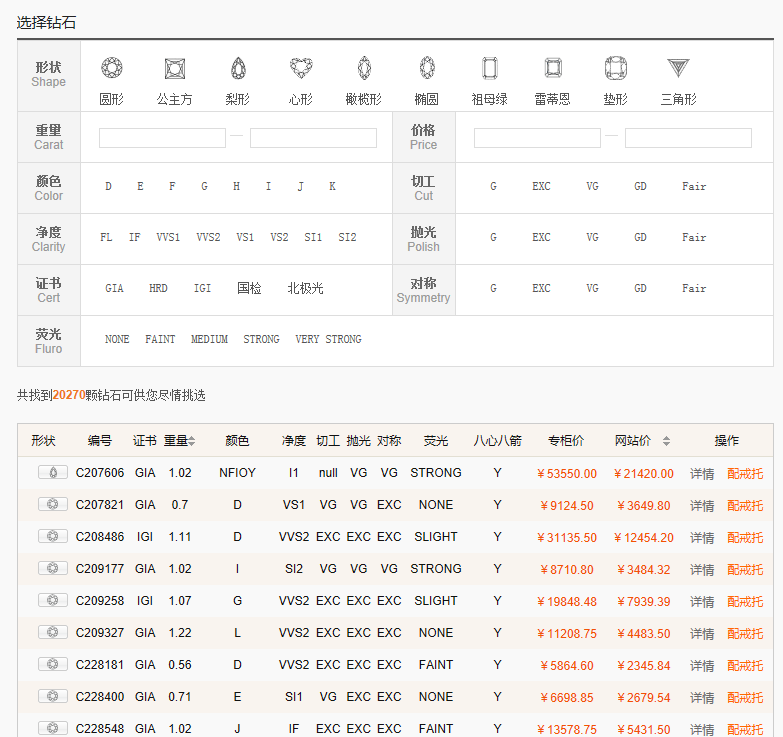
Task: Click shape thumbnail for row C209177
Action: click(x=52, y=569)
